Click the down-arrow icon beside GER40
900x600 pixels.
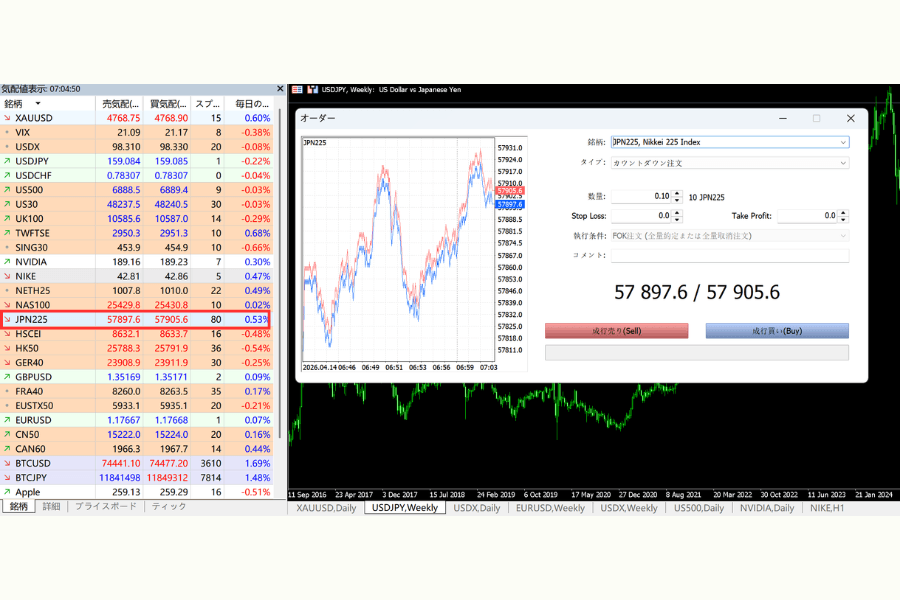tap(7, 363)
